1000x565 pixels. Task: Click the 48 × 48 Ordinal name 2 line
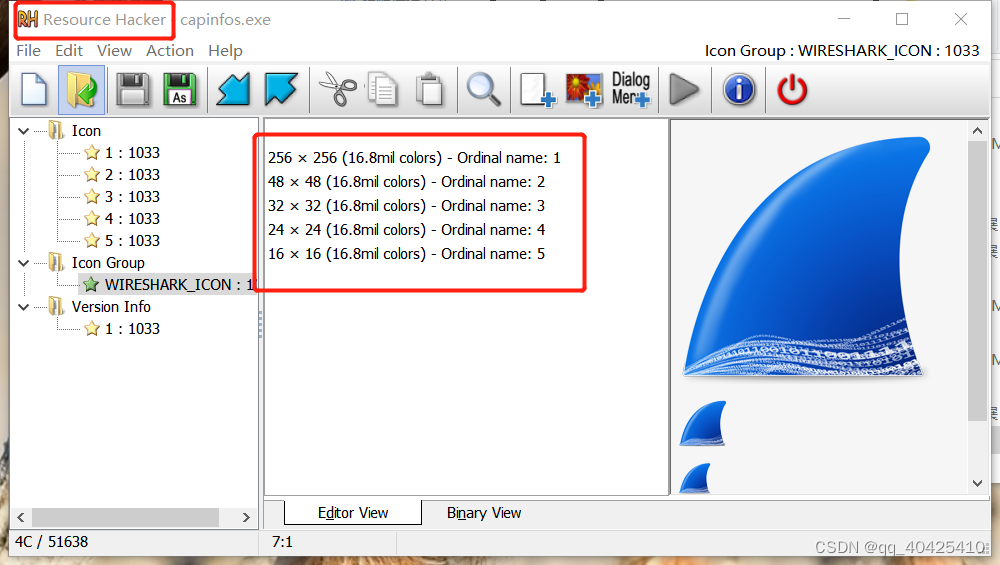(406, 182)
